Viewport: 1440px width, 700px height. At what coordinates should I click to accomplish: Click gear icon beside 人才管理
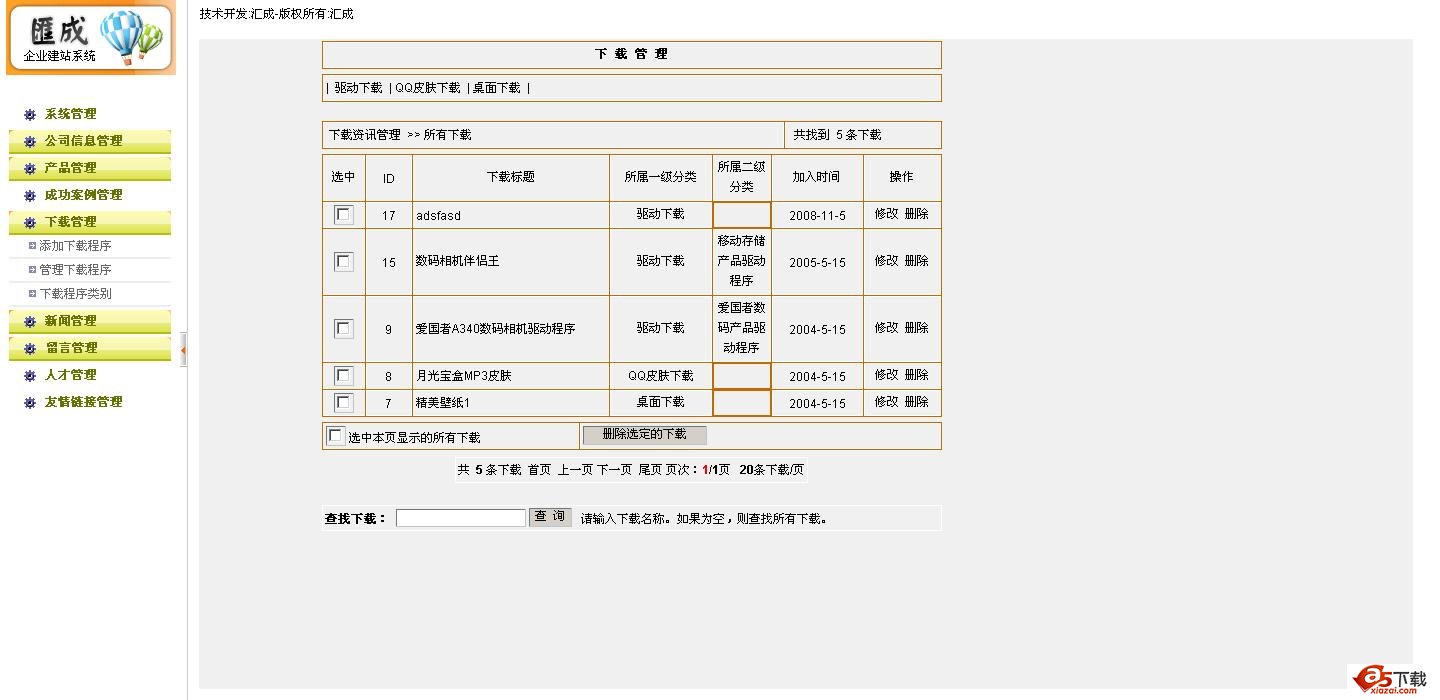30,376
